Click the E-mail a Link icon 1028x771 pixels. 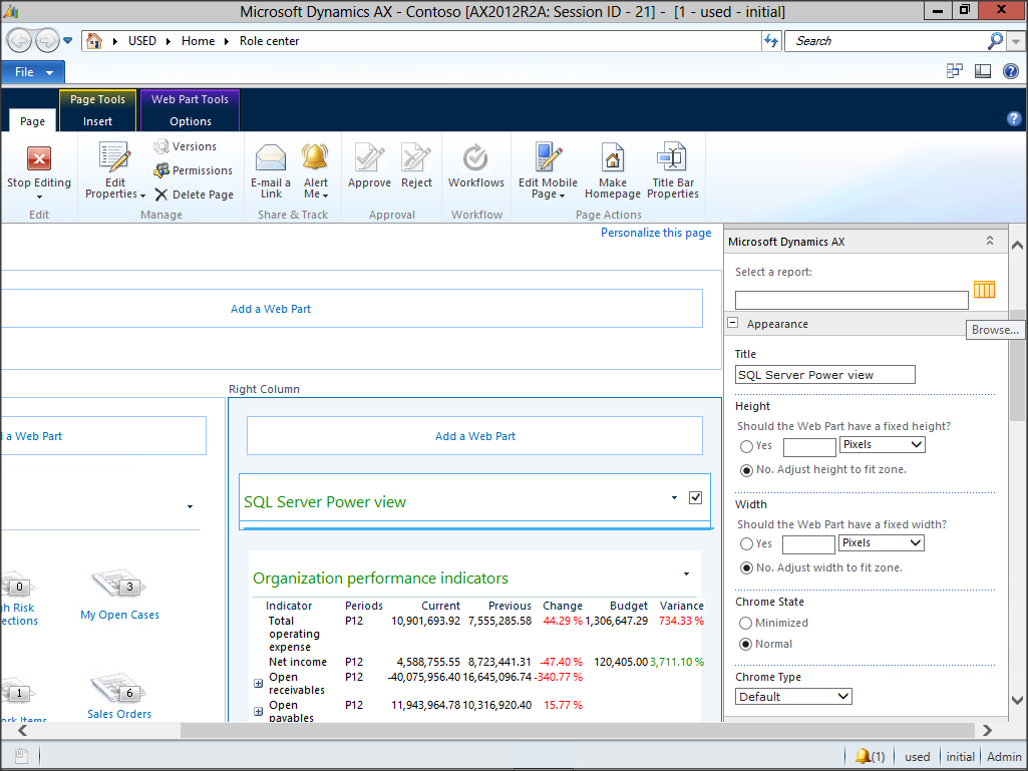(271, 159)
